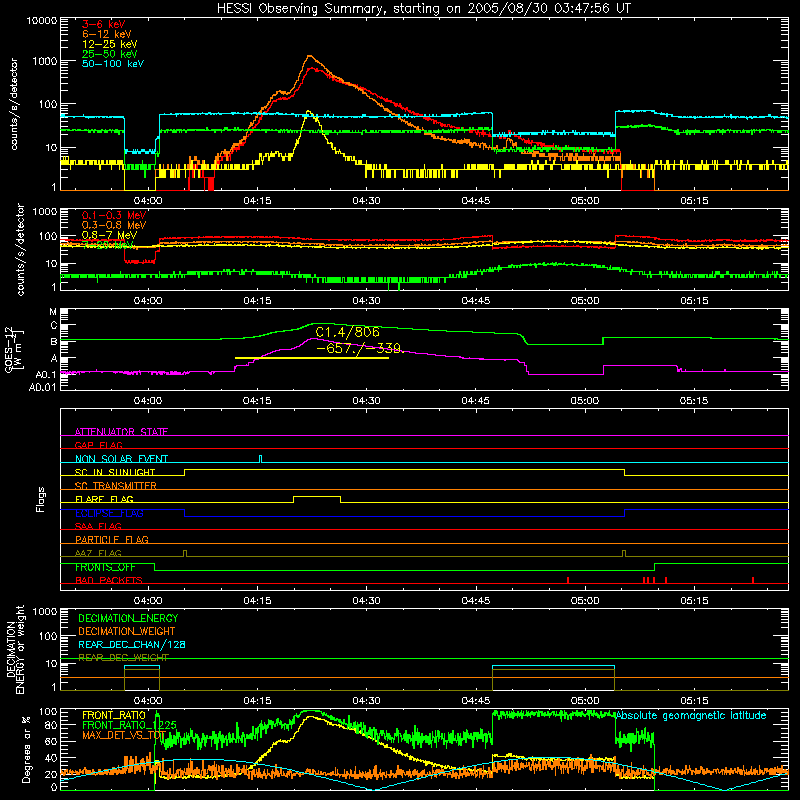Click the Degrees or % axis title

(26, 749)
